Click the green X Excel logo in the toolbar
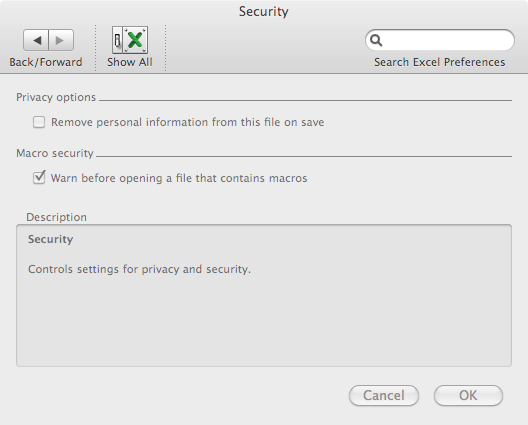The width and height of the screenshot is (528, 425). [135, 40]
